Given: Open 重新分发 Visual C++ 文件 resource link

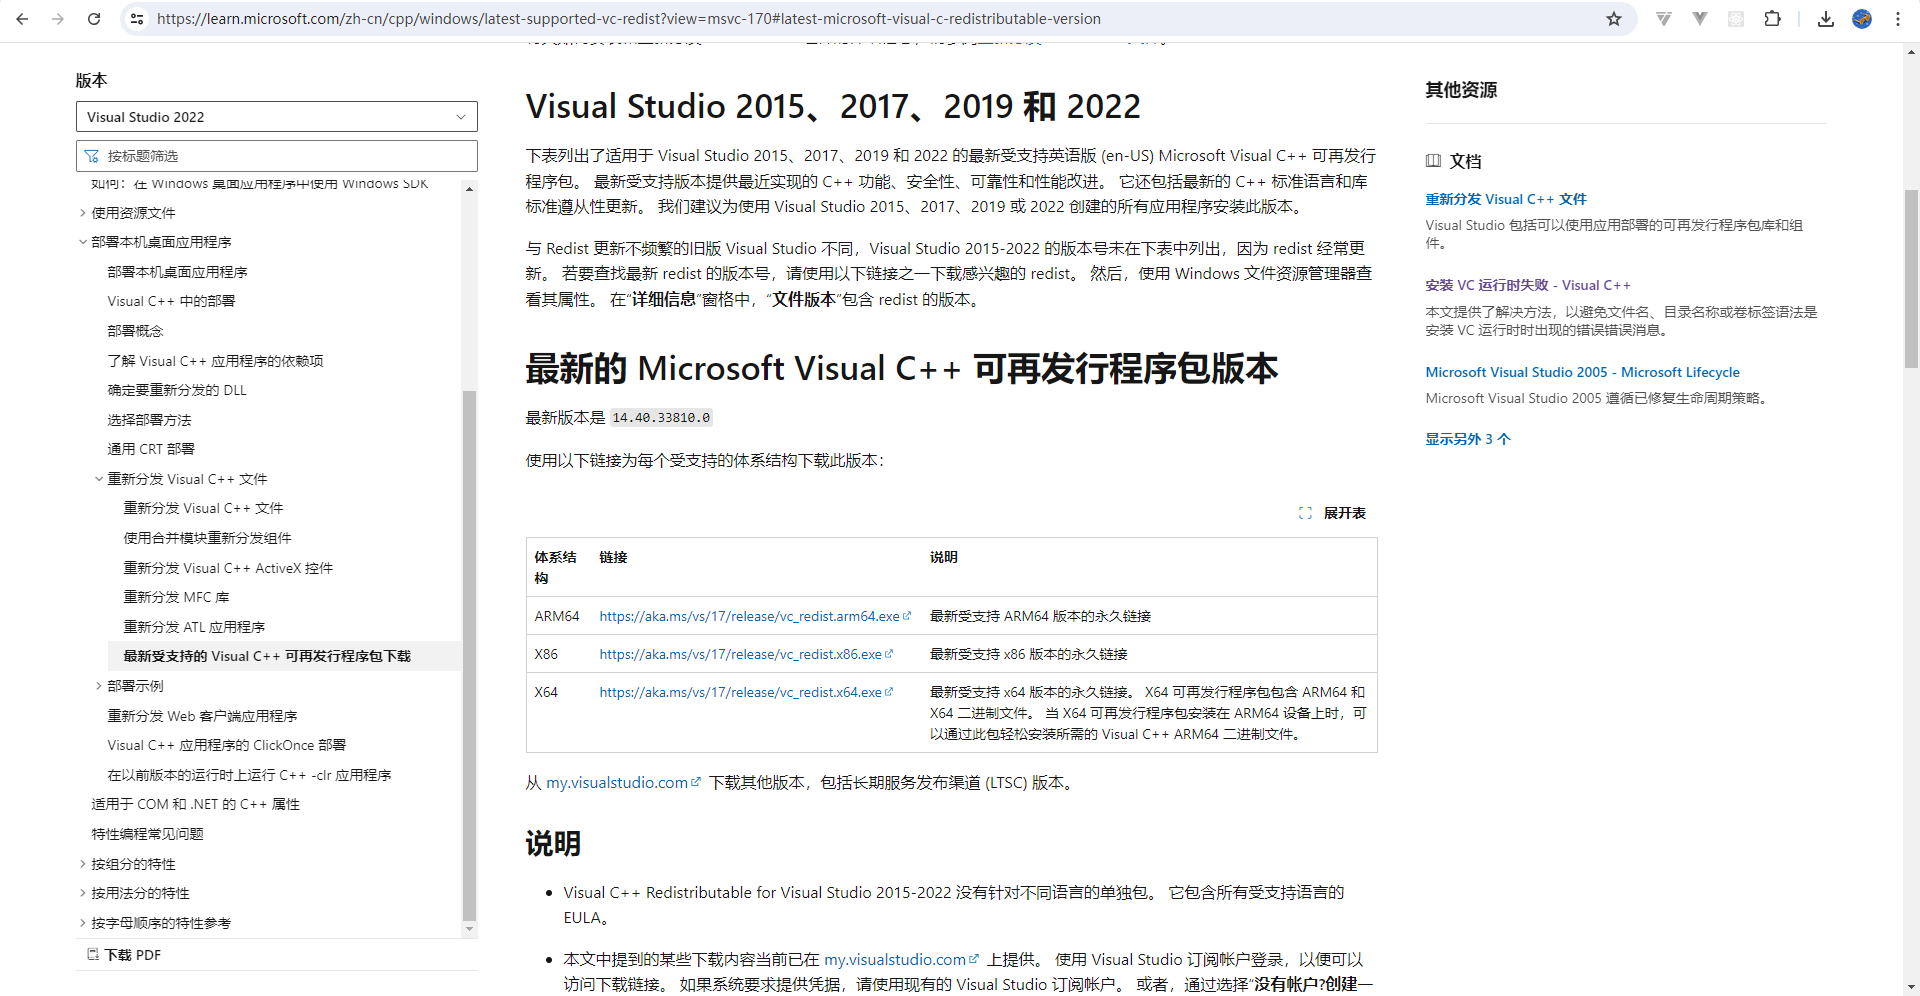Looking at the screenshot, I should click(x=1505, y=199).
